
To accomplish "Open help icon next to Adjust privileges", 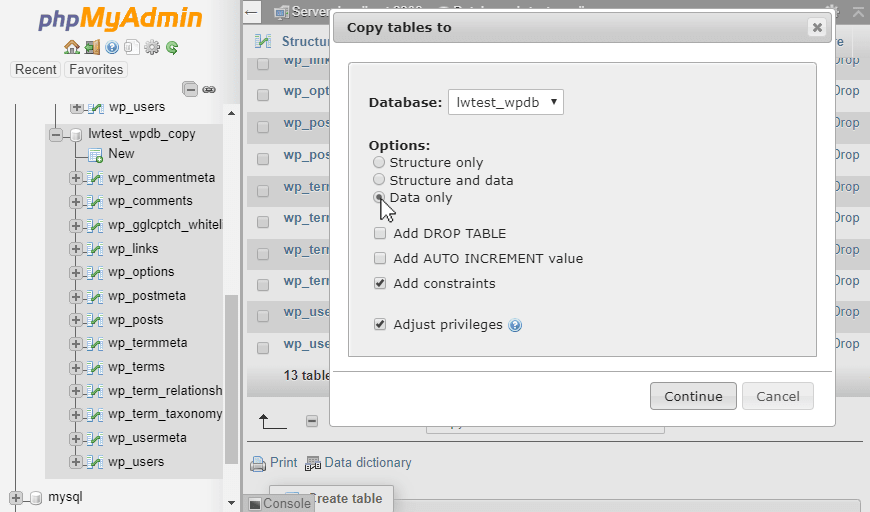I will coord(515,325).
